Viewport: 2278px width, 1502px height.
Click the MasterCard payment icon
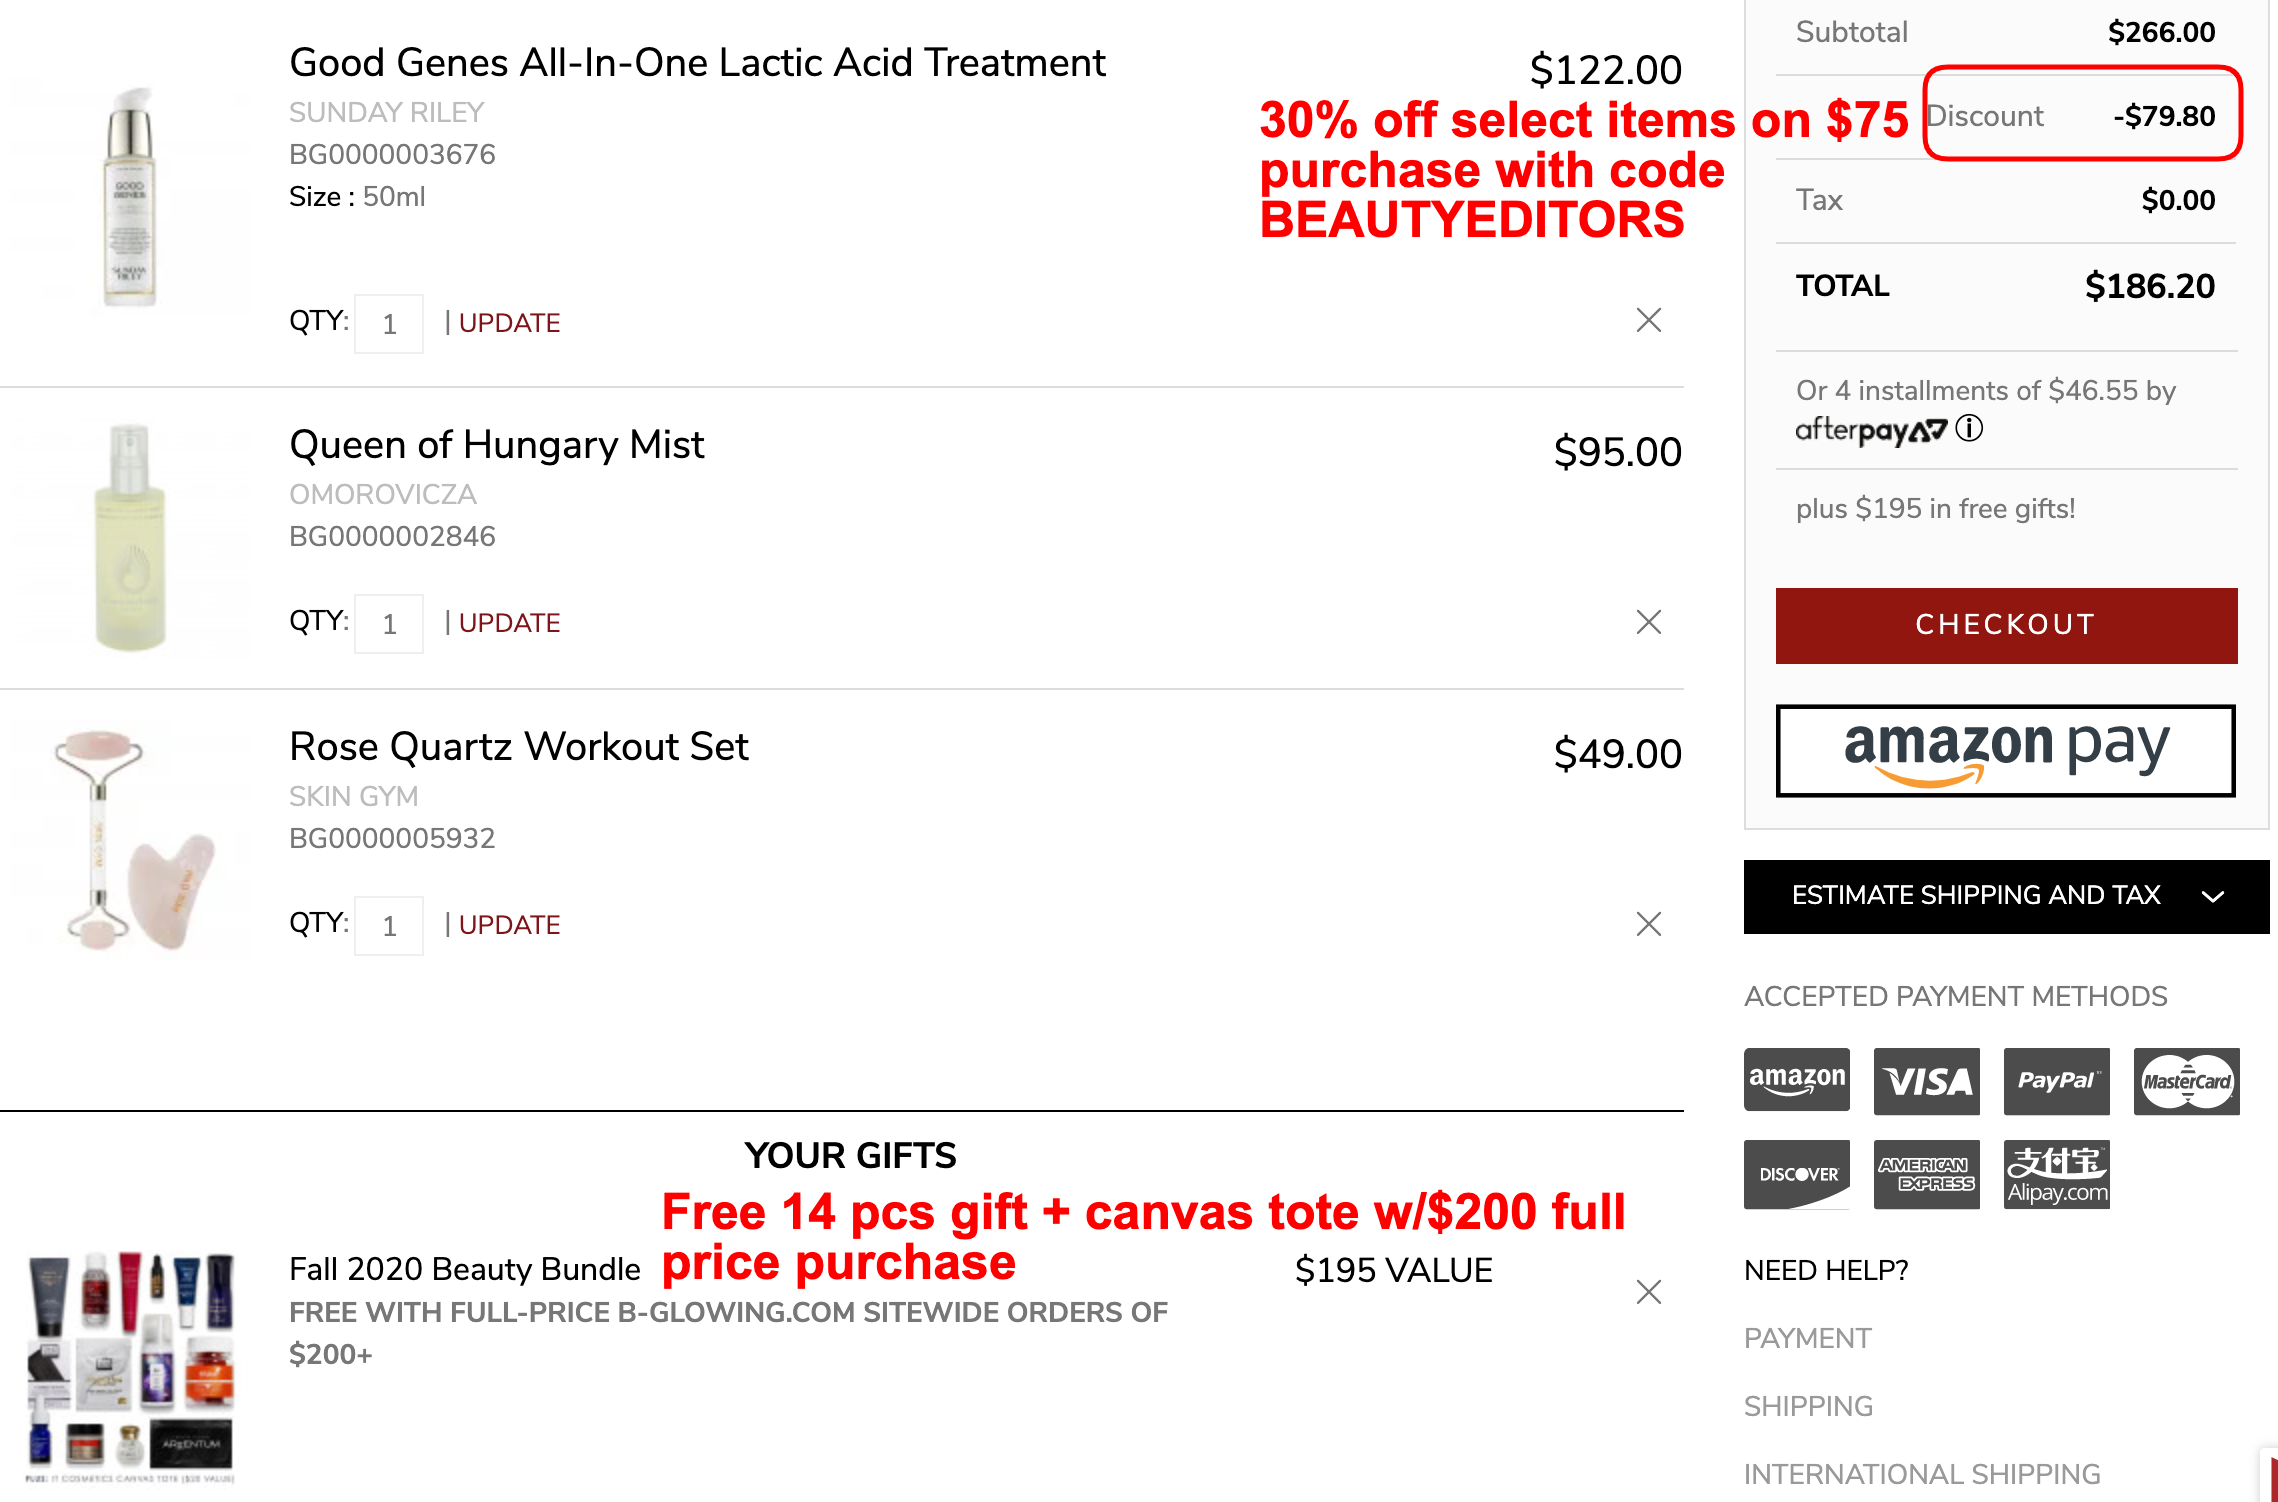pos(2187,1081)
